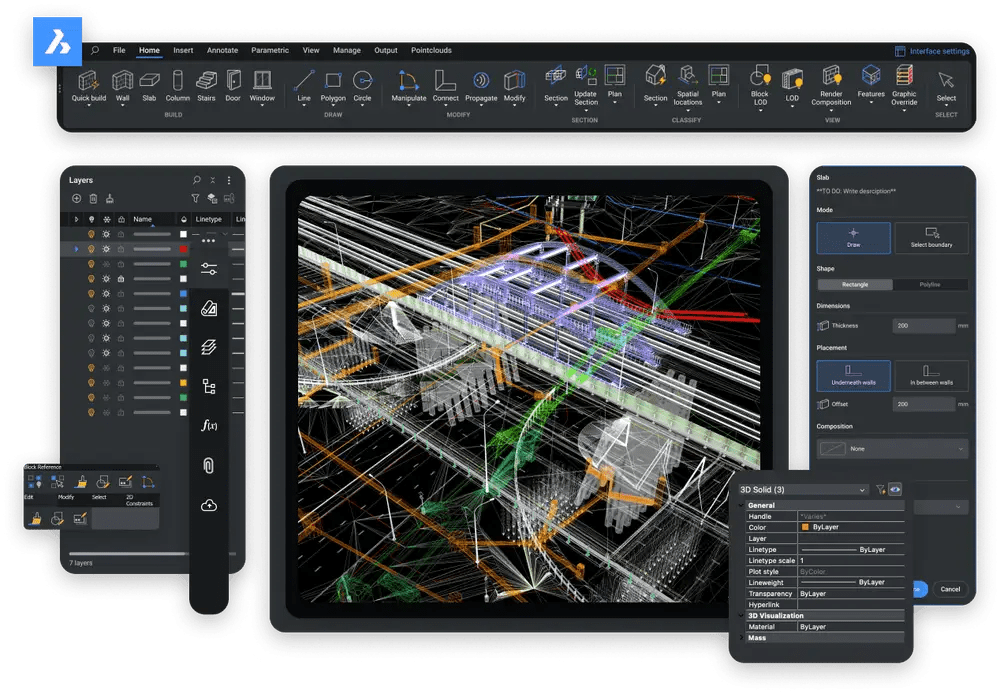Open the Composition None dropdown
The height and width of the screenshot is (693, 1000).
point(892,448)
